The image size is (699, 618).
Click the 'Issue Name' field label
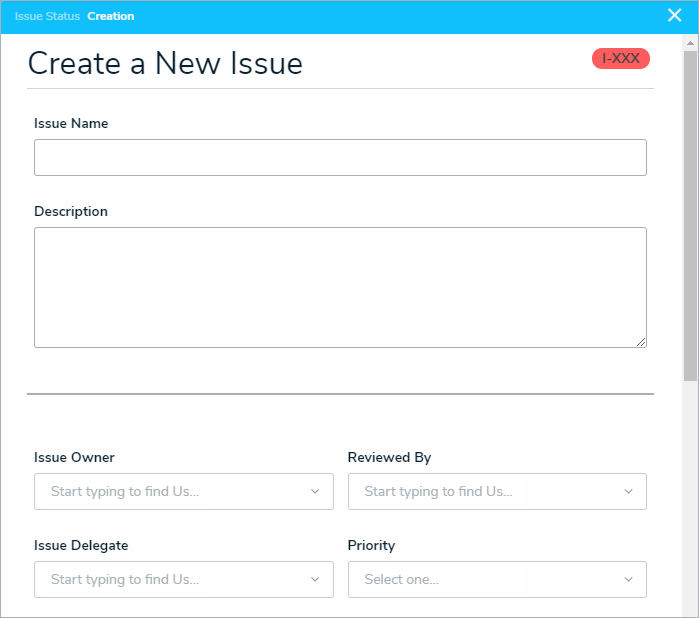pos(71,124)
